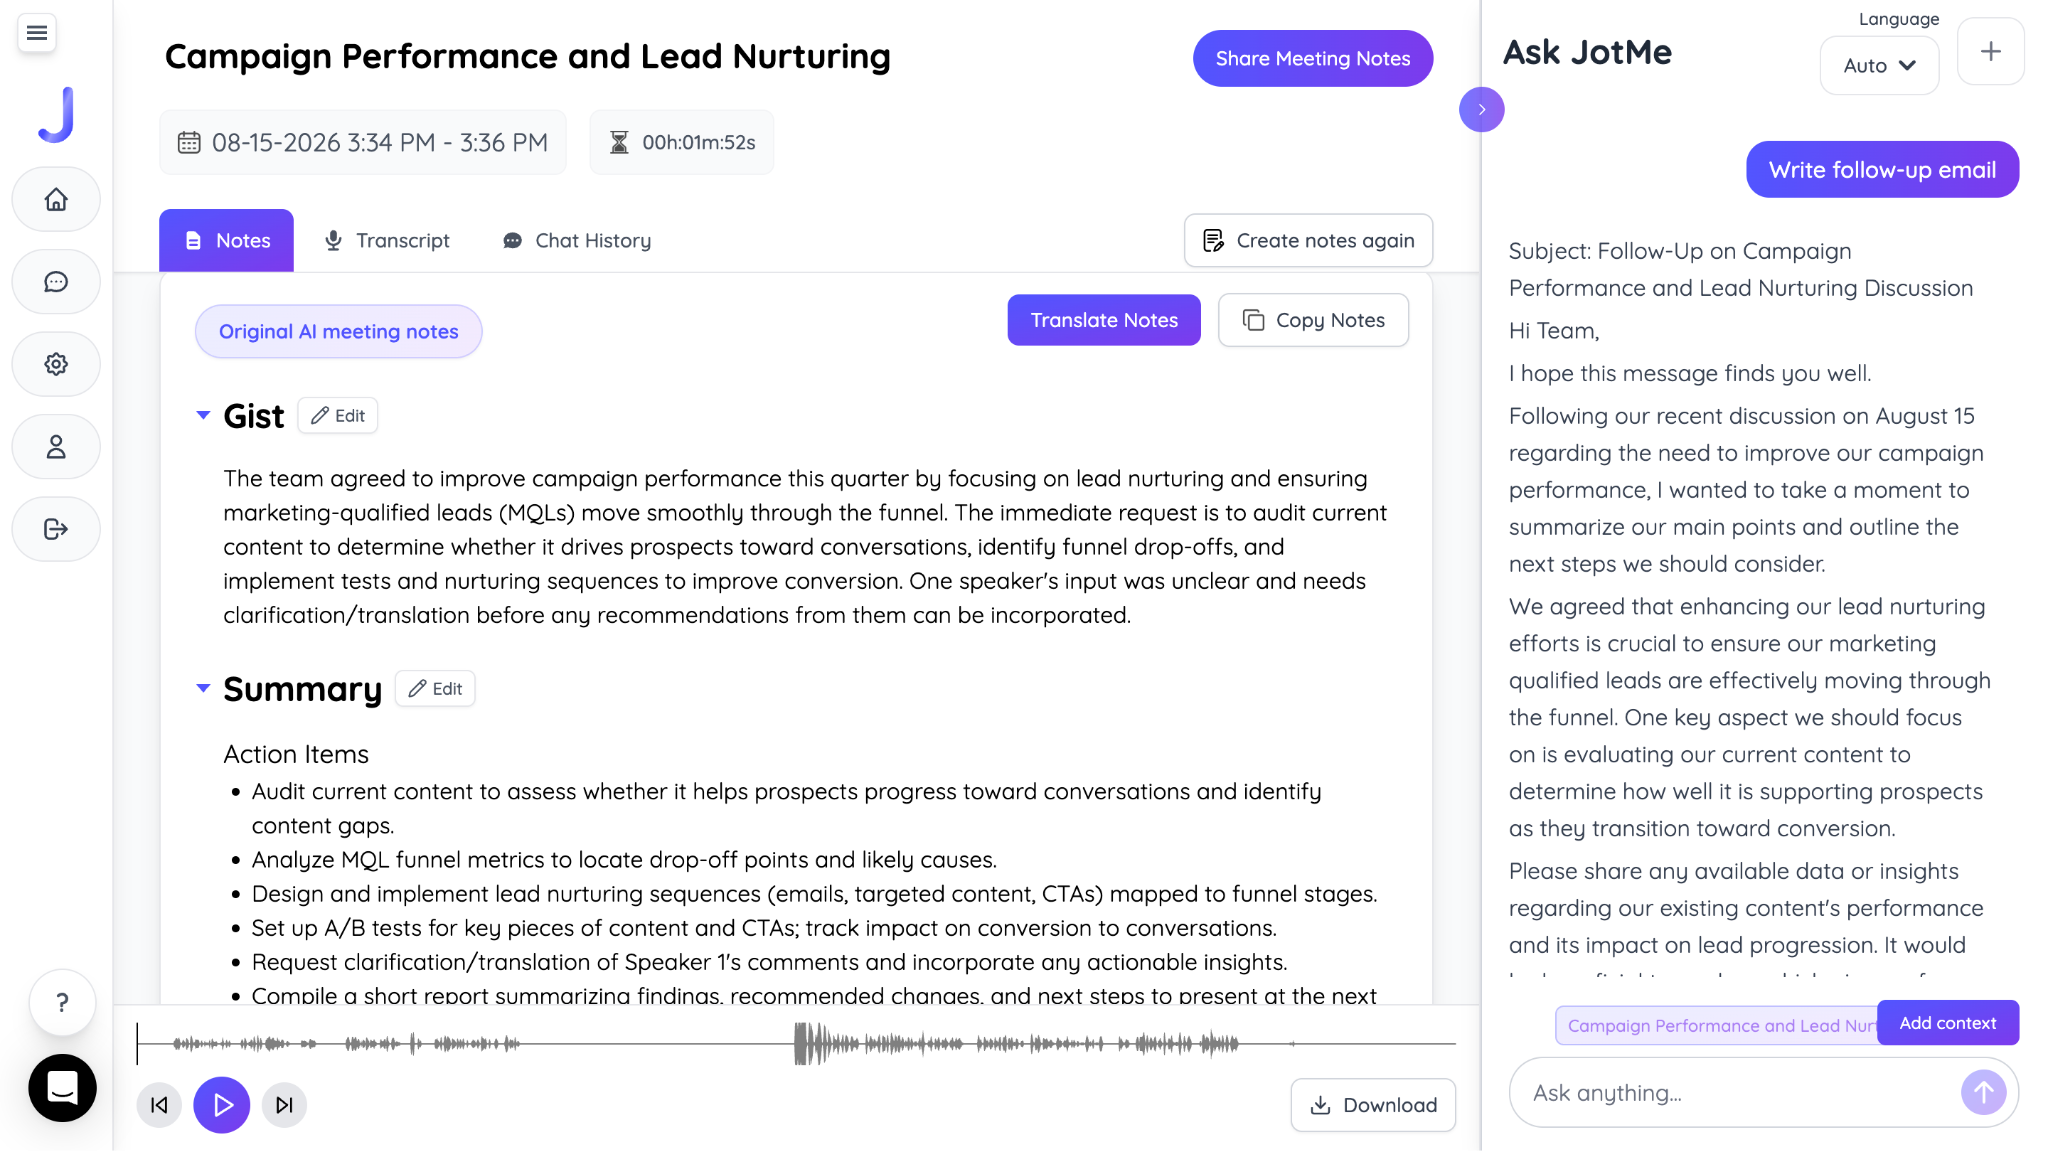
Task: Click Translate Notes button
Action: (x=1104, y=321)
